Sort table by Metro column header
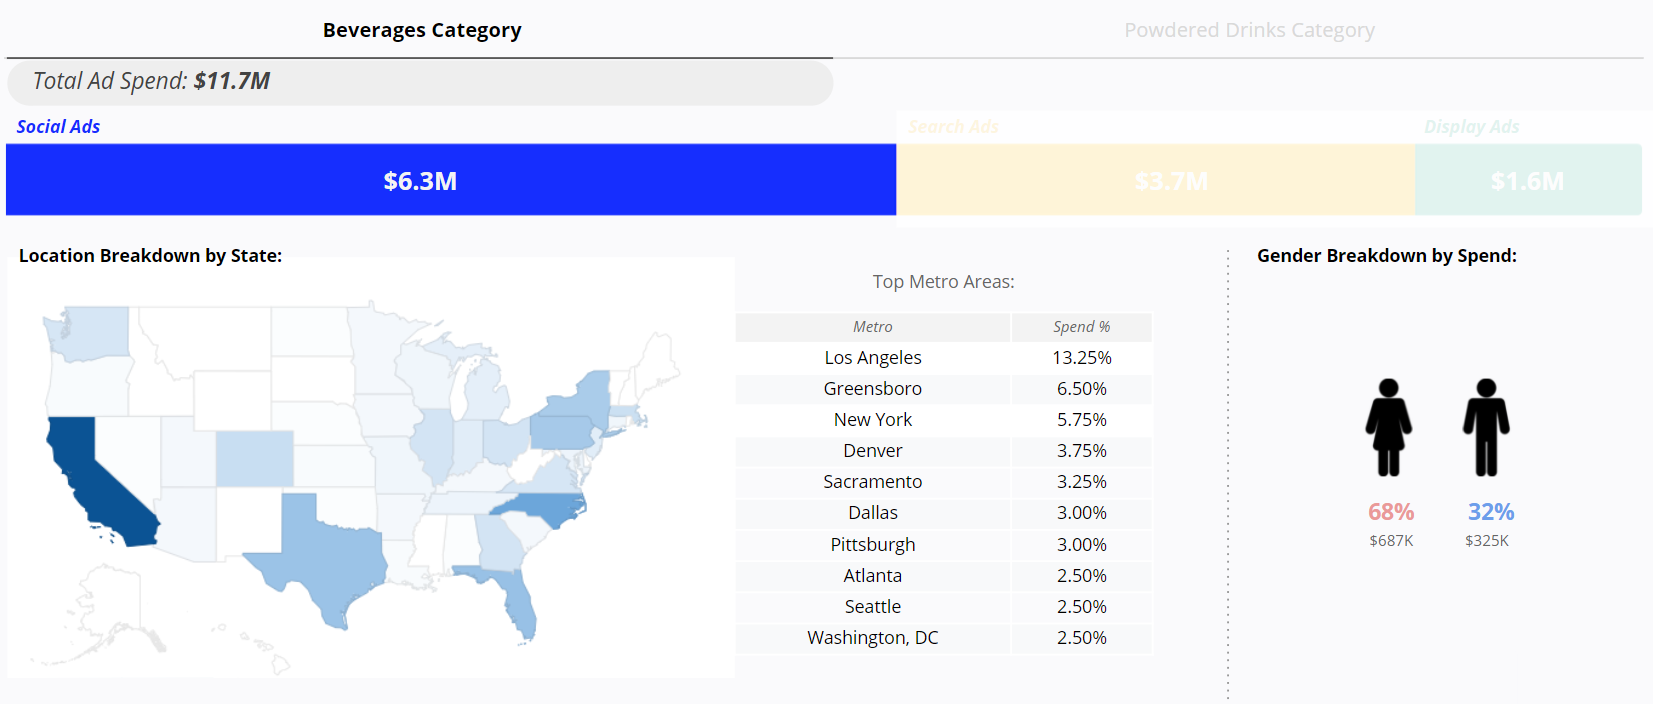This screenshot has height=704, width=1653. point(872,327)
